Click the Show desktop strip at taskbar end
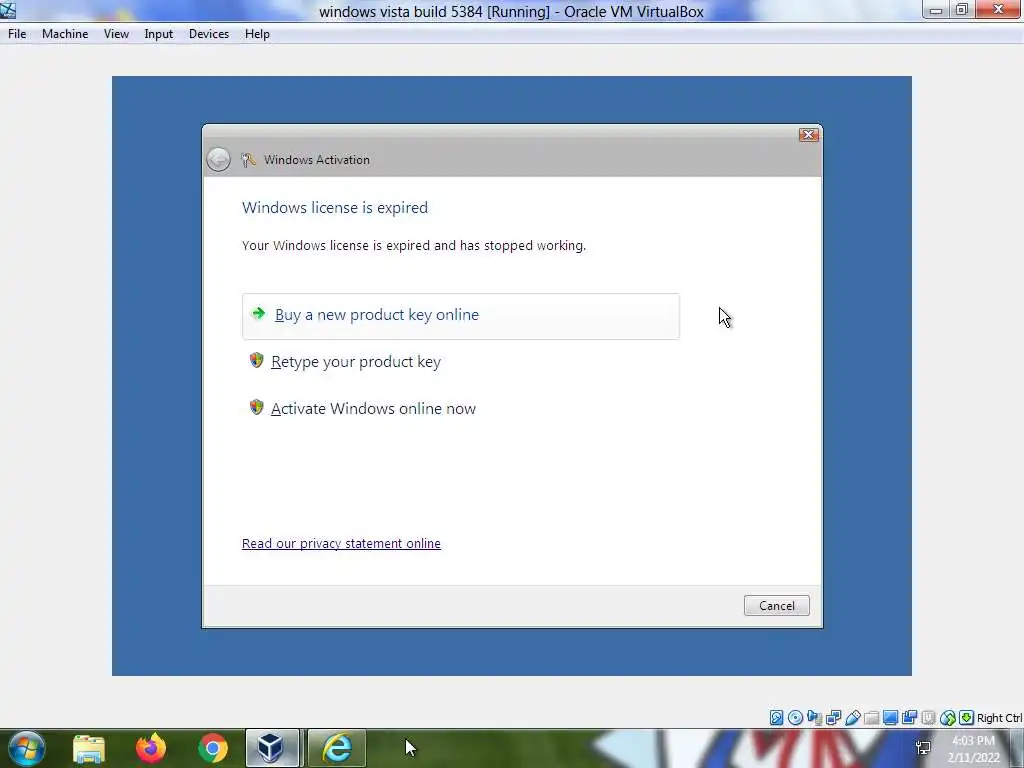1024x768 pixels. click(1017, 748)
